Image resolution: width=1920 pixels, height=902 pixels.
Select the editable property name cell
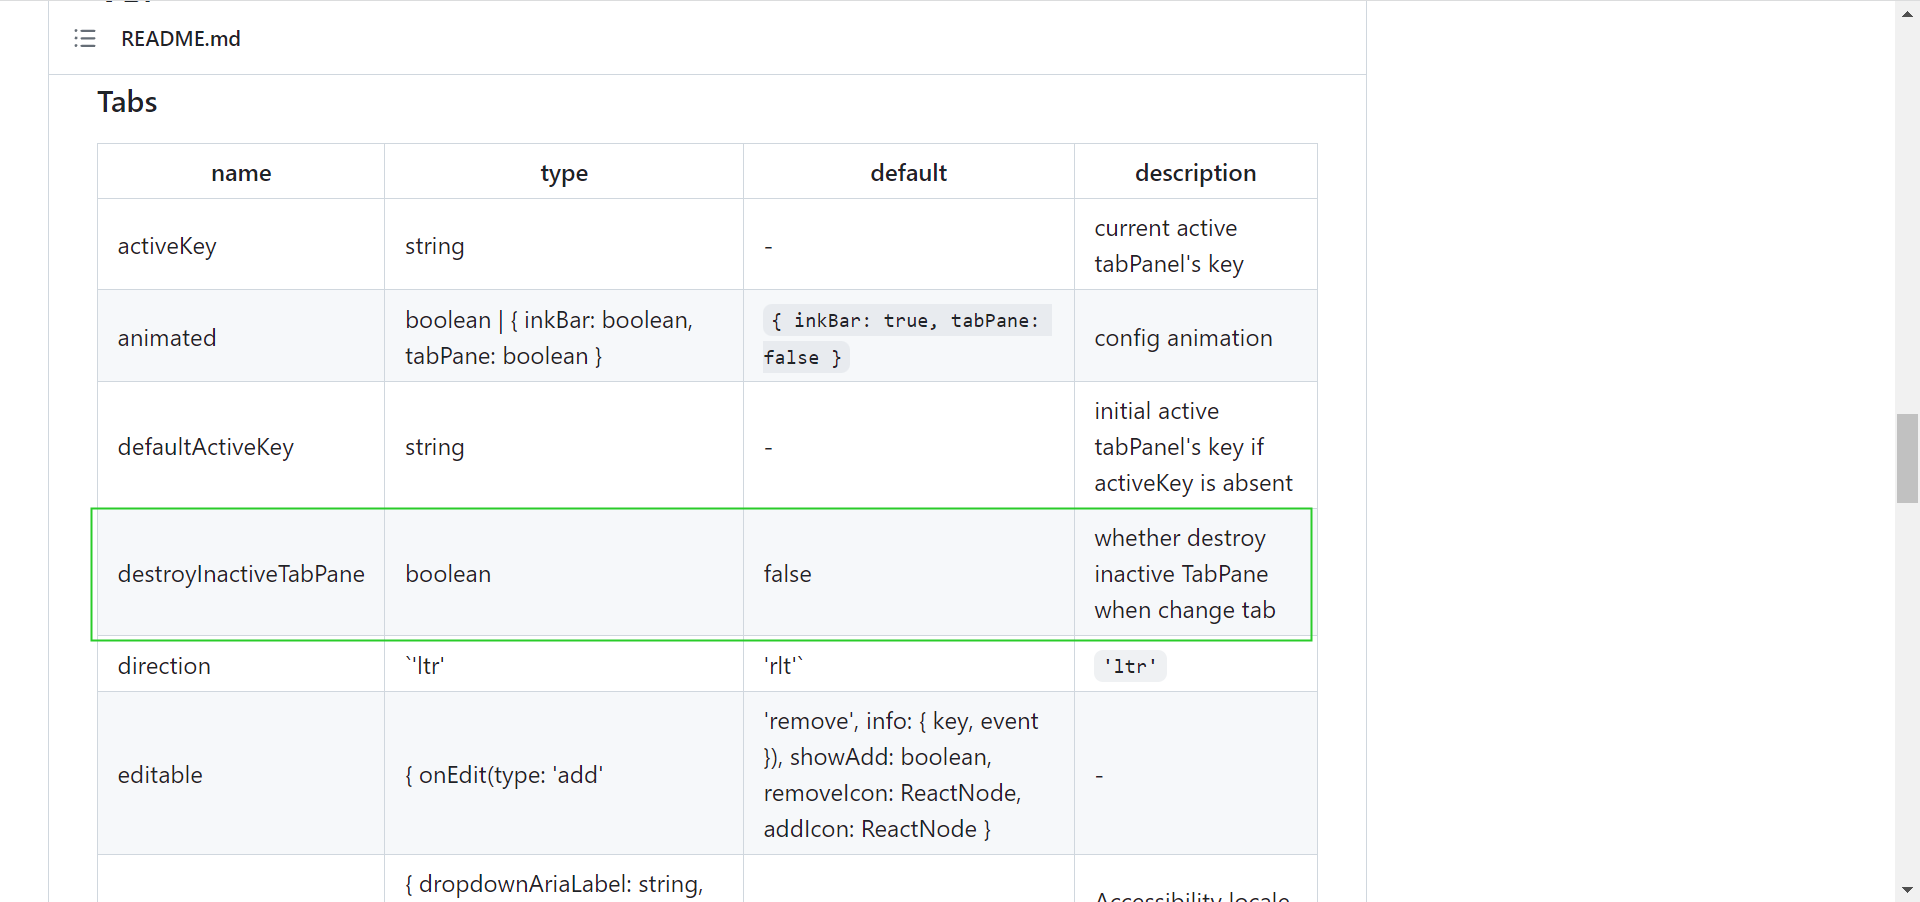point(160,774)
